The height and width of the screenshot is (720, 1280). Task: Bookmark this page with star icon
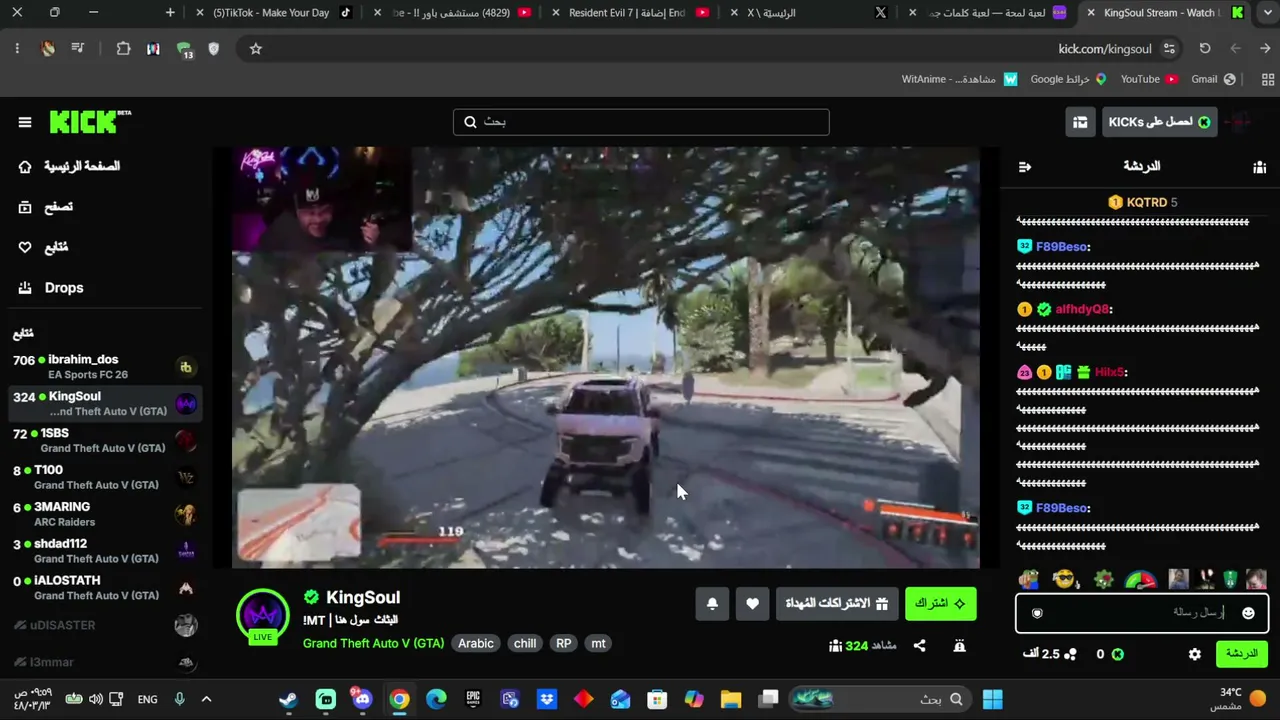(x=256, y=49)
